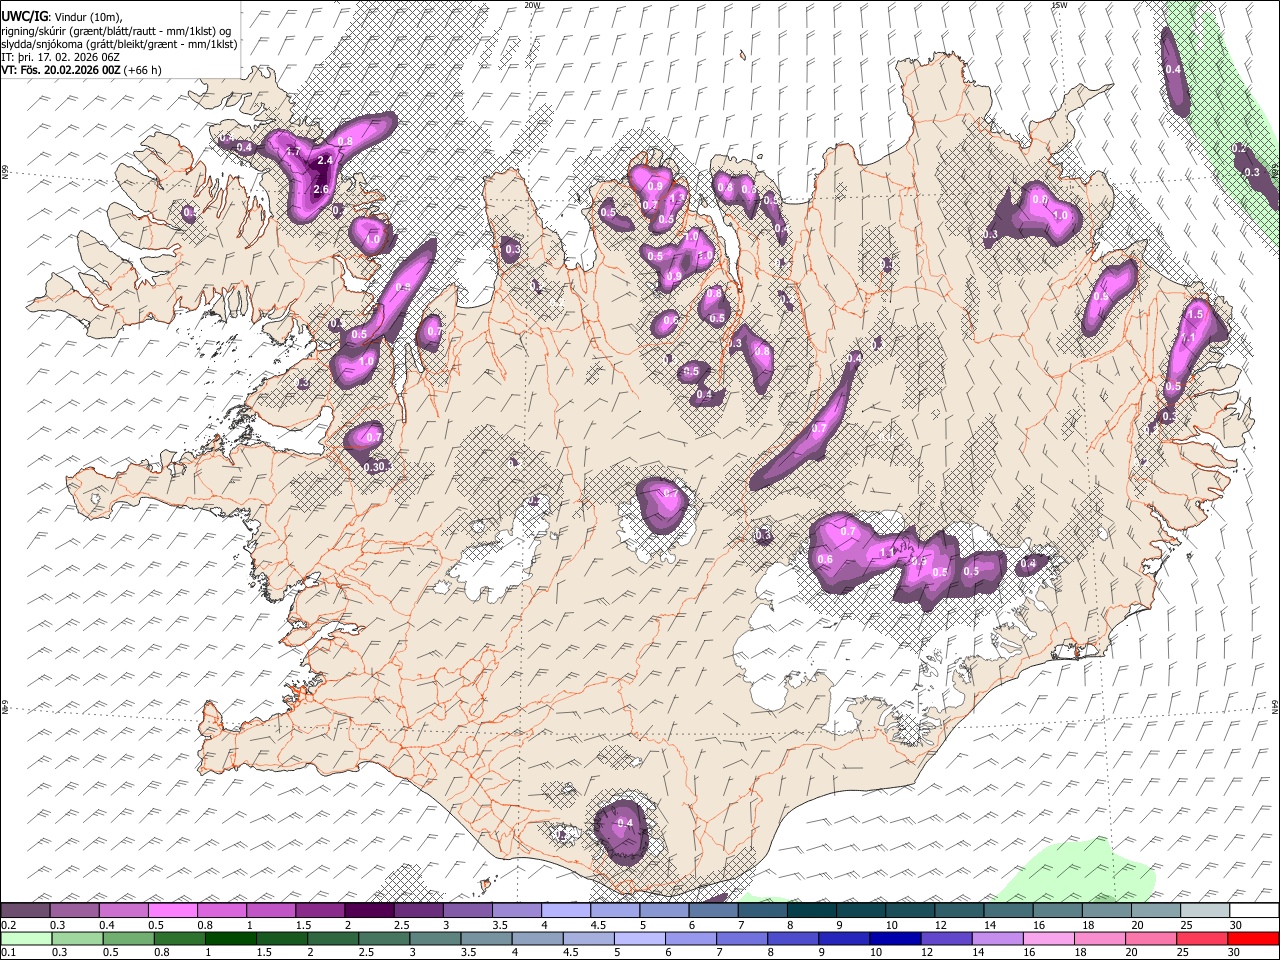Select the pale green bottom-row swatch from 0.1 to 0.3
This screenshot has height=960, width=1280.
click(x=26, y=938)
